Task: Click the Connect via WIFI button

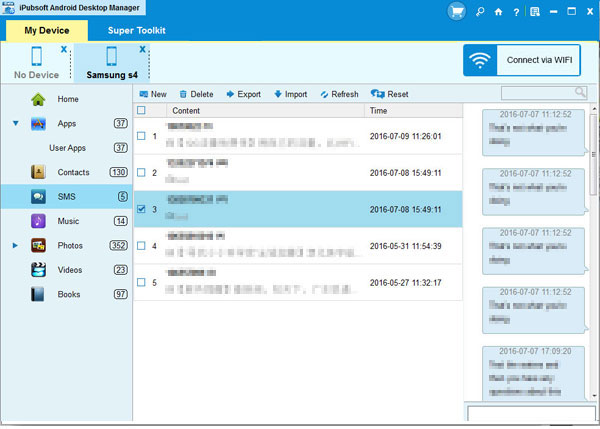Action: tap(522, 60)
